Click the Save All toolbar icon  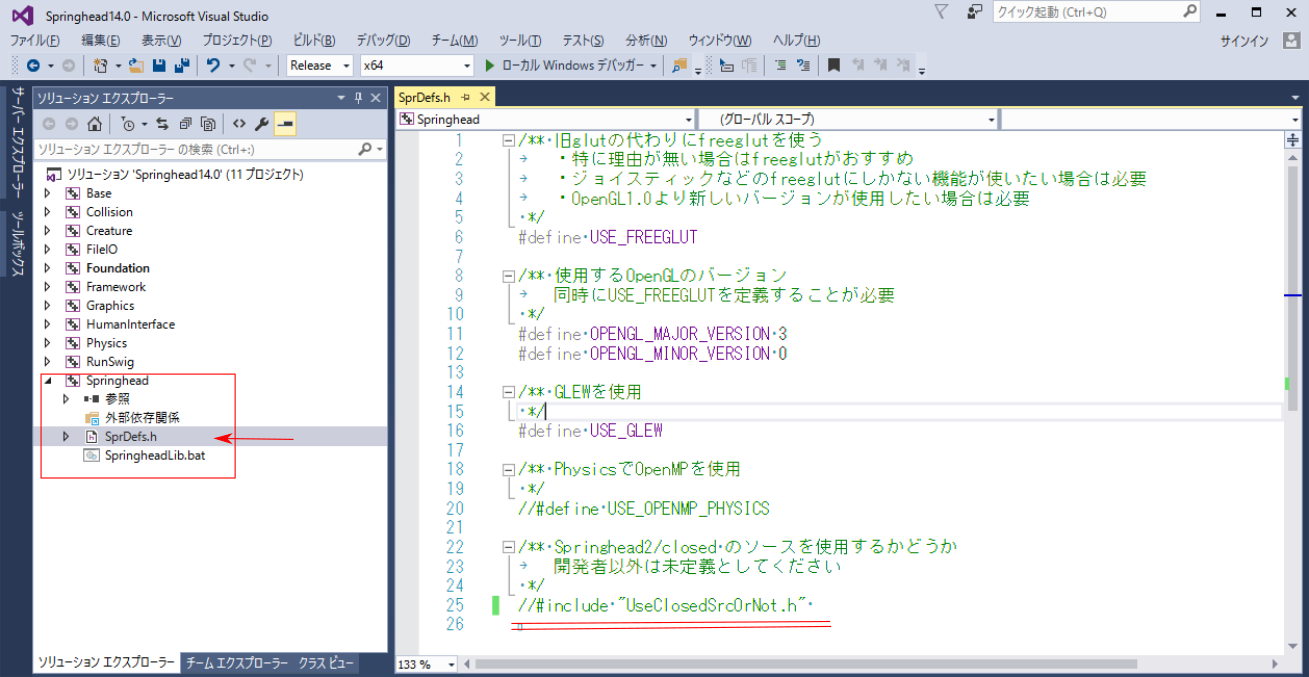181,65
